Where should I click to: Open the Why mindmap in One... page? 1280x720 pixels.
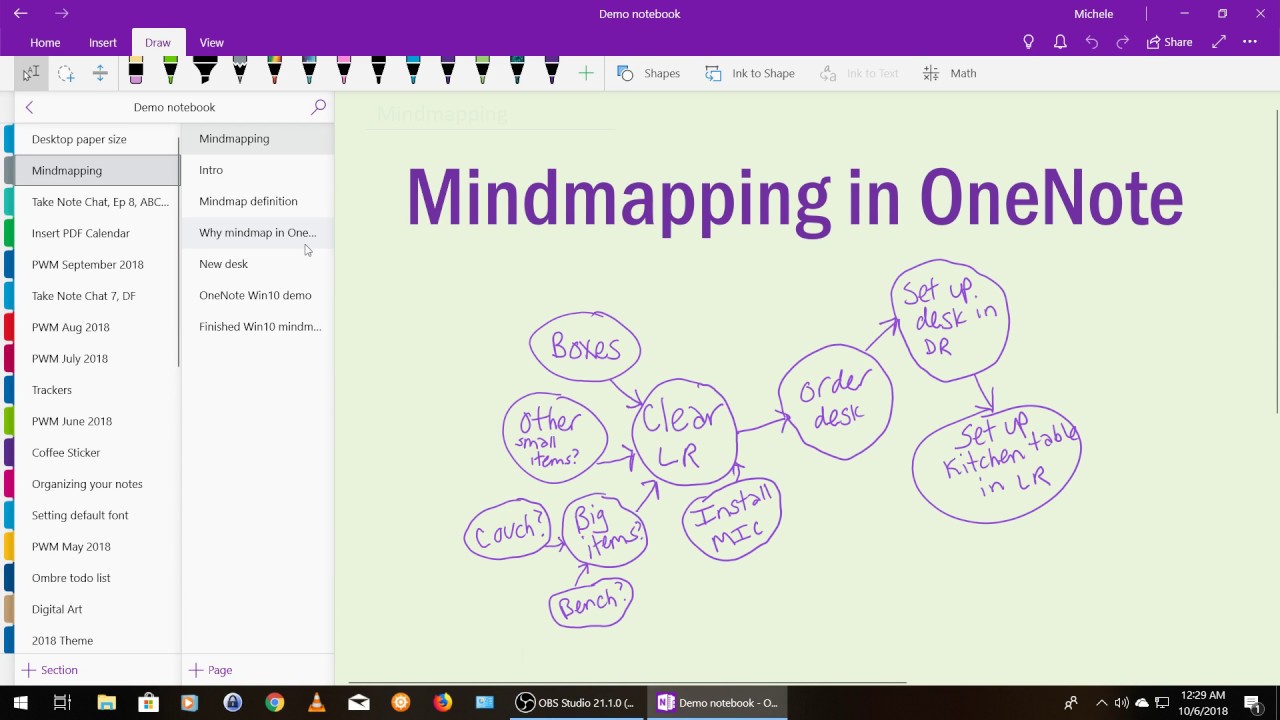click(258, 232)
